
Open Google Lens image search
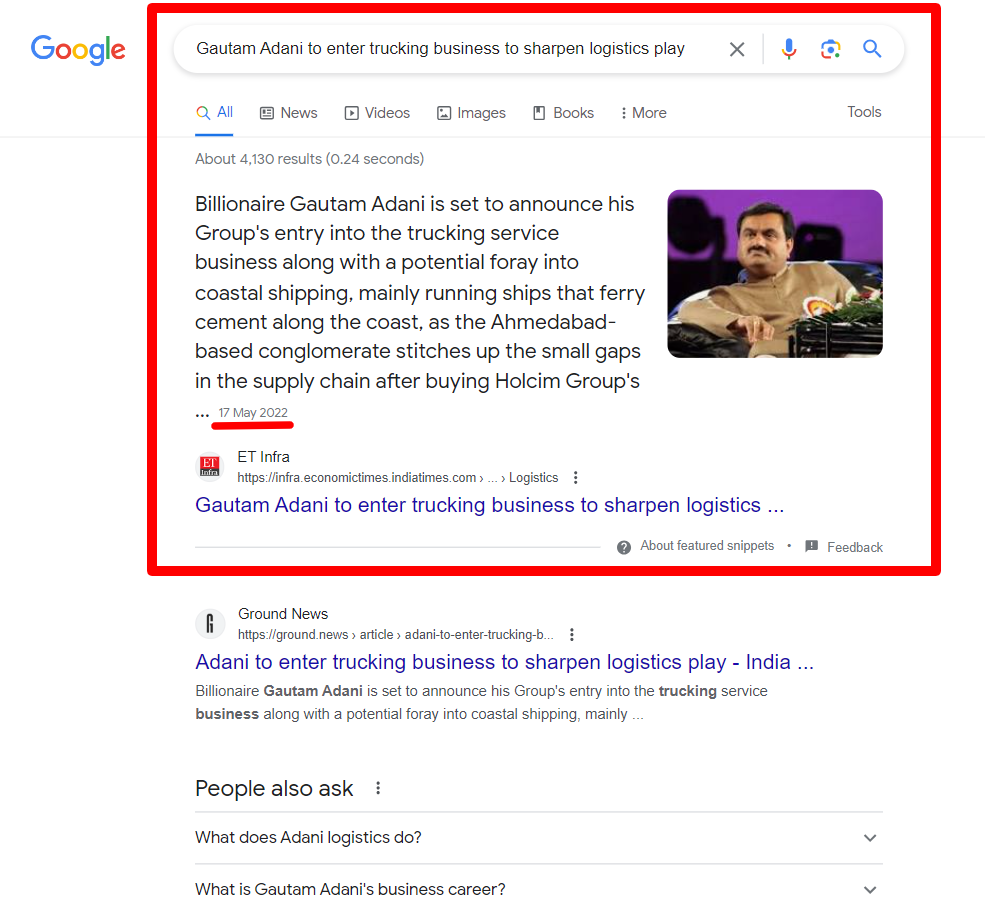[x=830, y=49]
